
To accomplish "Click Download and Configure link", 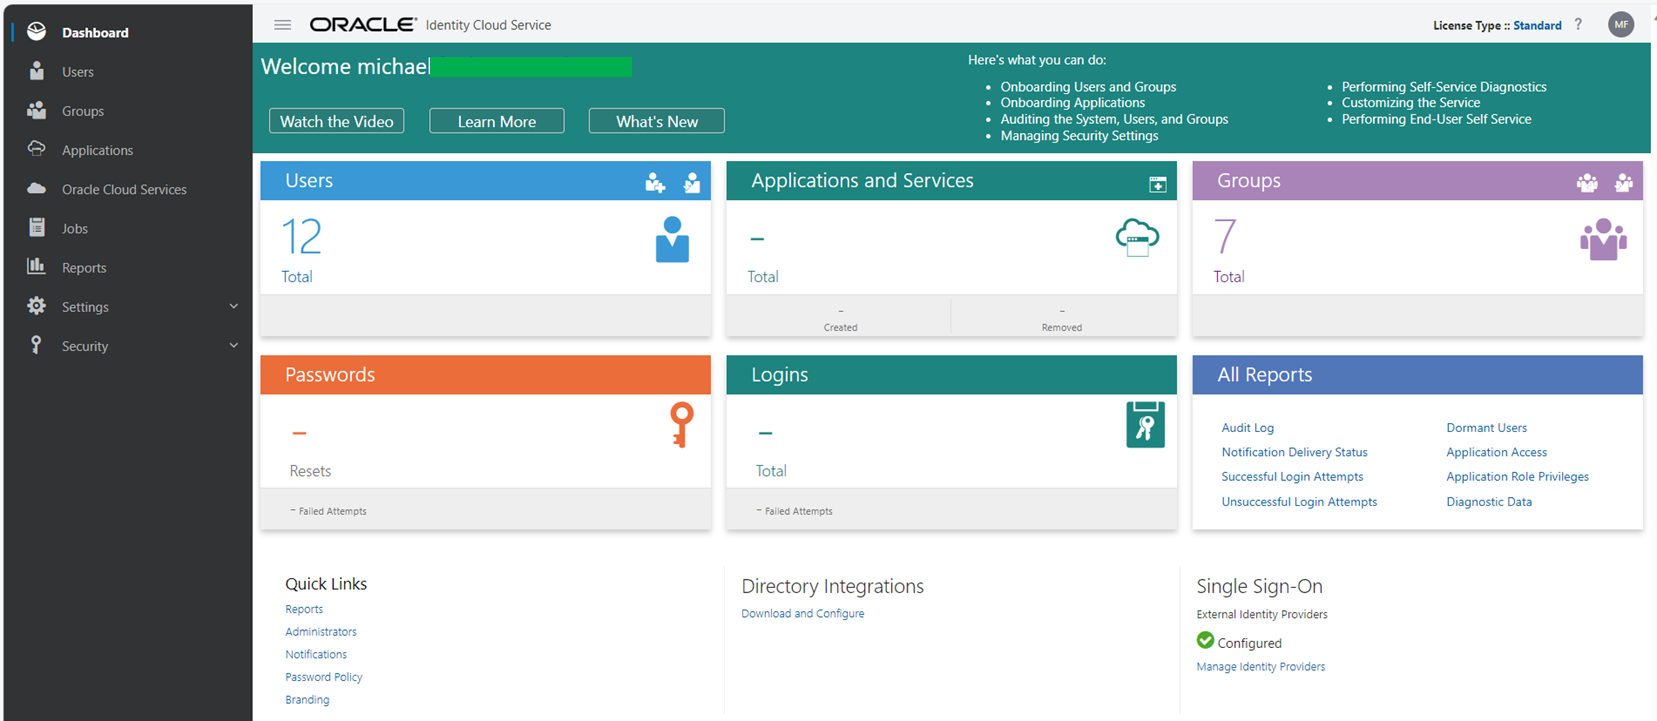I will click(803, 614).
